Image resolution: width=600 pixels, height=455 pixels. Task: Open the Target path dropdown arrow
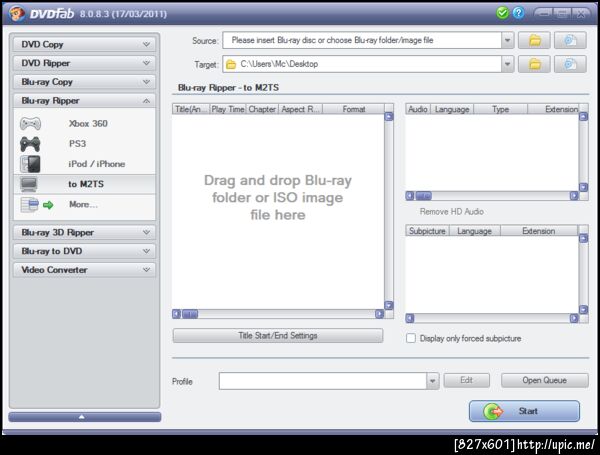coord(507,64)
